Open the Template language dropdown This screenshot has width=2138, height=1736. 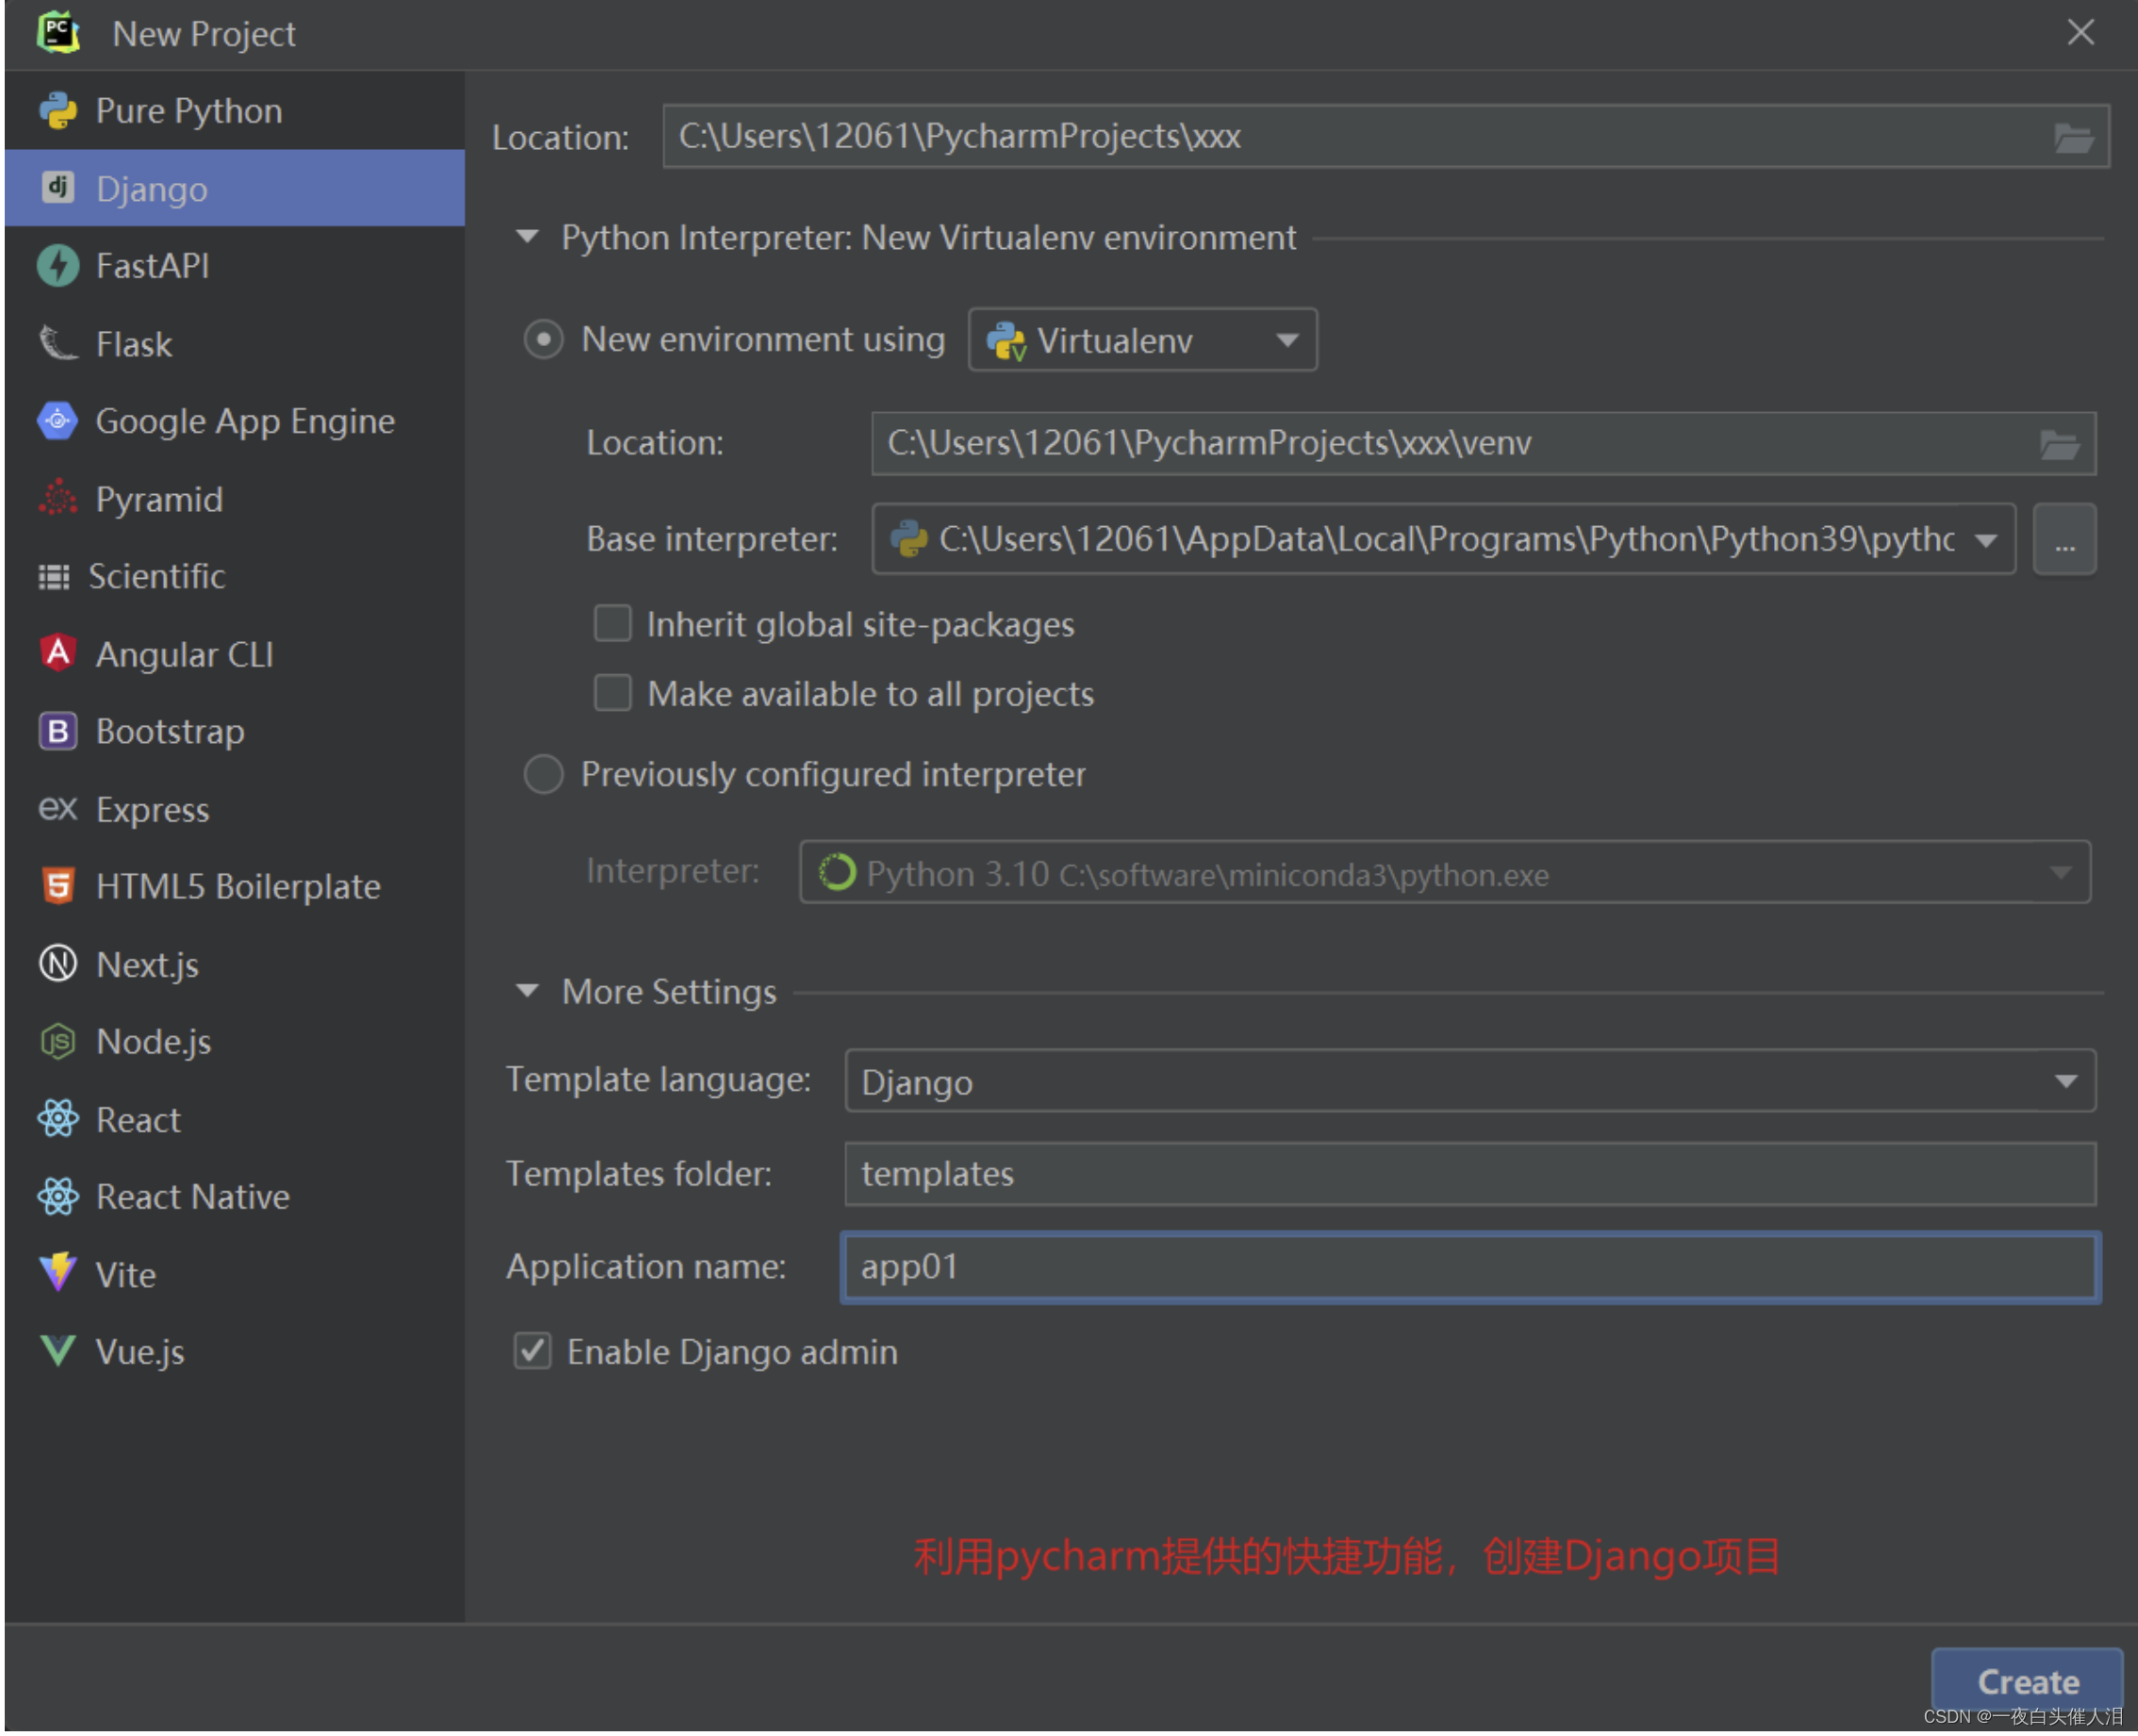pos(1469,1082)
